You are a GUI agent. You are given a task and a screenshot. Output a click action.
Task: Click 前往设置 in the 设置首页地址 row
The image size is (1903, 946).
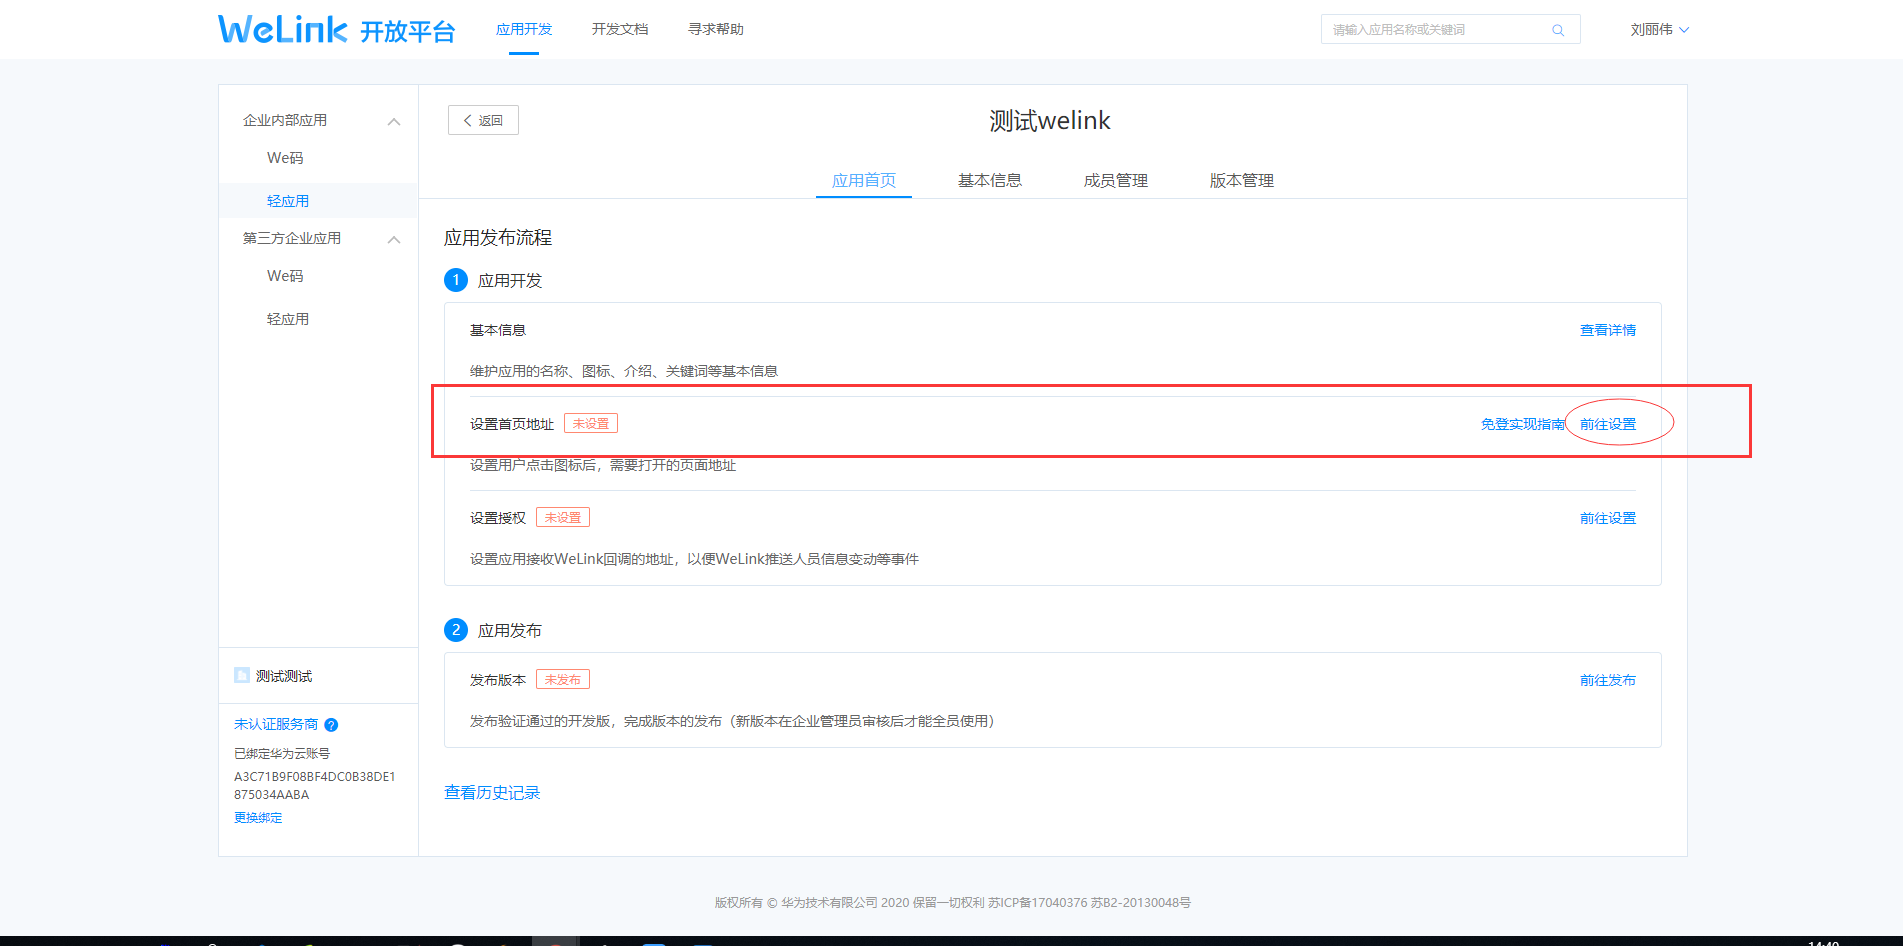point(1608,424)
